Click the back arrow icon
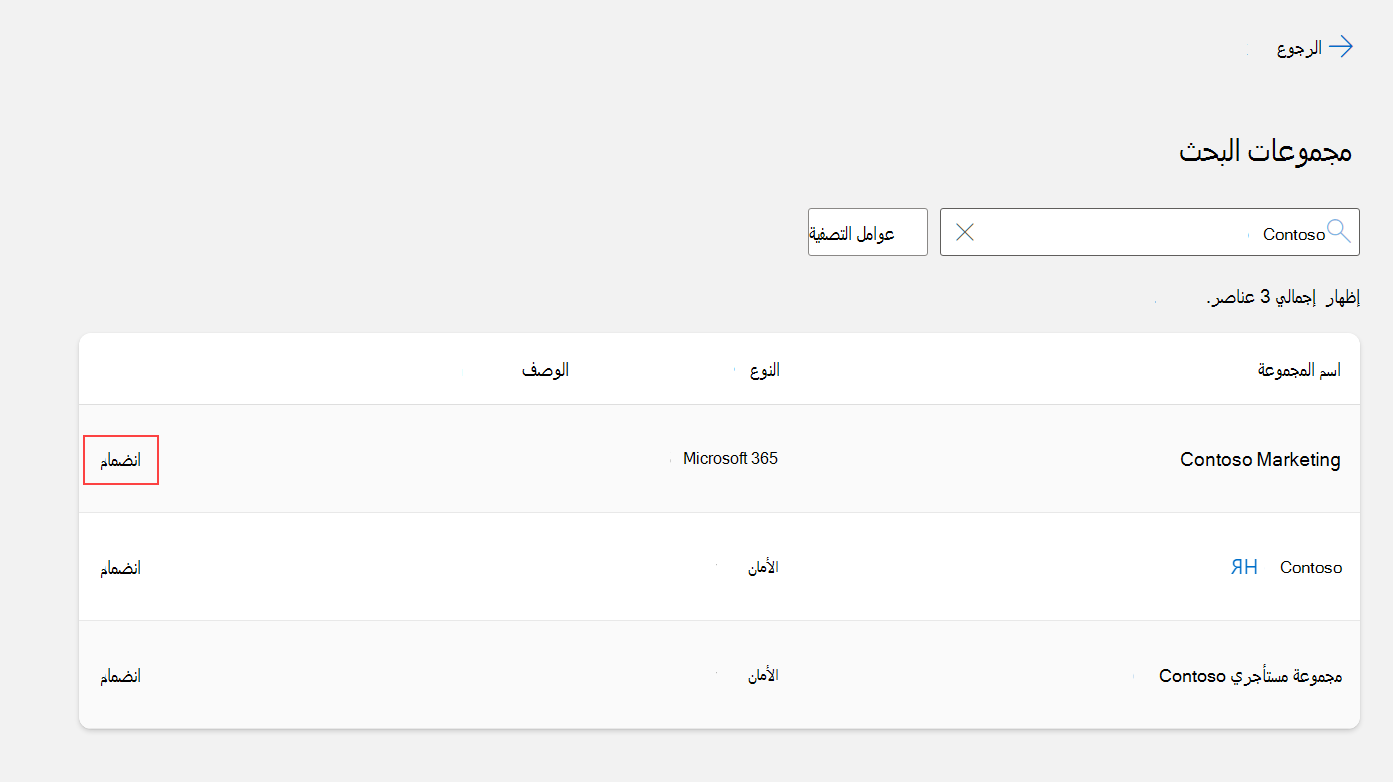Viewport: 1393px width, 782px height. point(1341,47)
